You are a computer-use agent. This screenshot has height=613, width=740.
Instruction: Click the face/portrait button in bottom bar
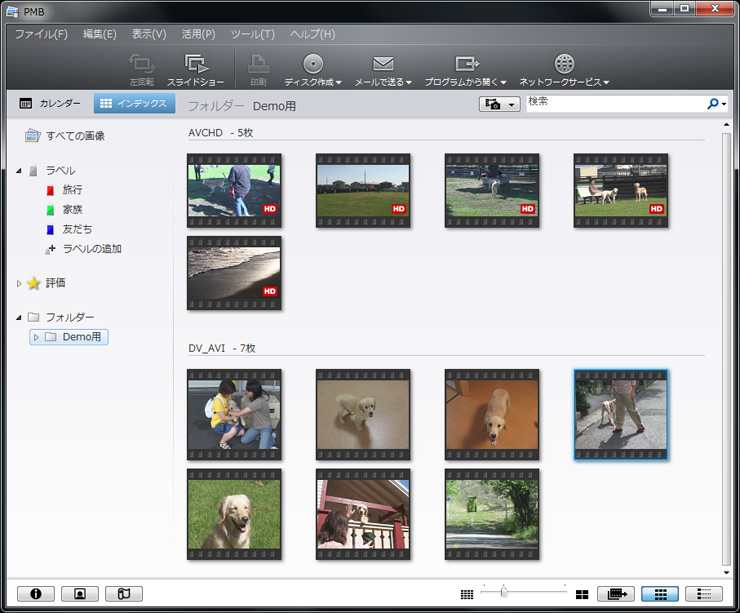pyautogui.click(x=79, y=593)
